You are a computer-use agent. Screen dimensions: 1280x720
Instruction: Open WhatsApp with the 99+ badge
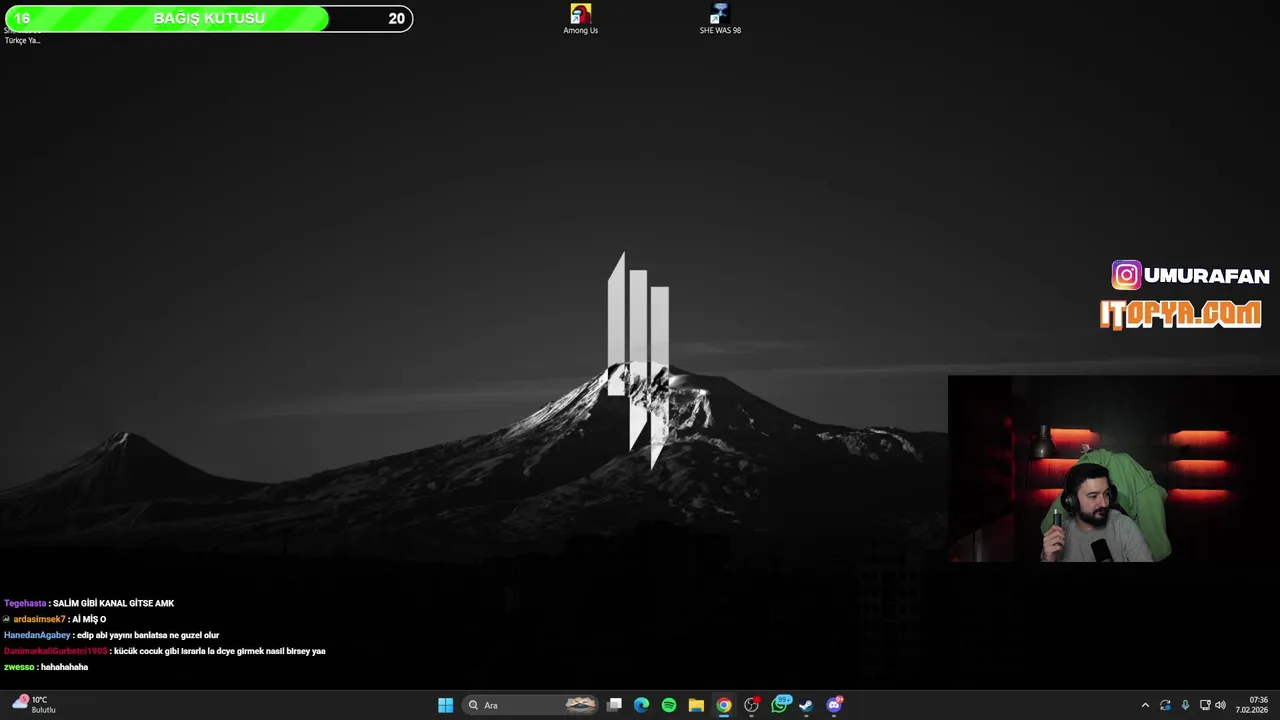point(780,705)
